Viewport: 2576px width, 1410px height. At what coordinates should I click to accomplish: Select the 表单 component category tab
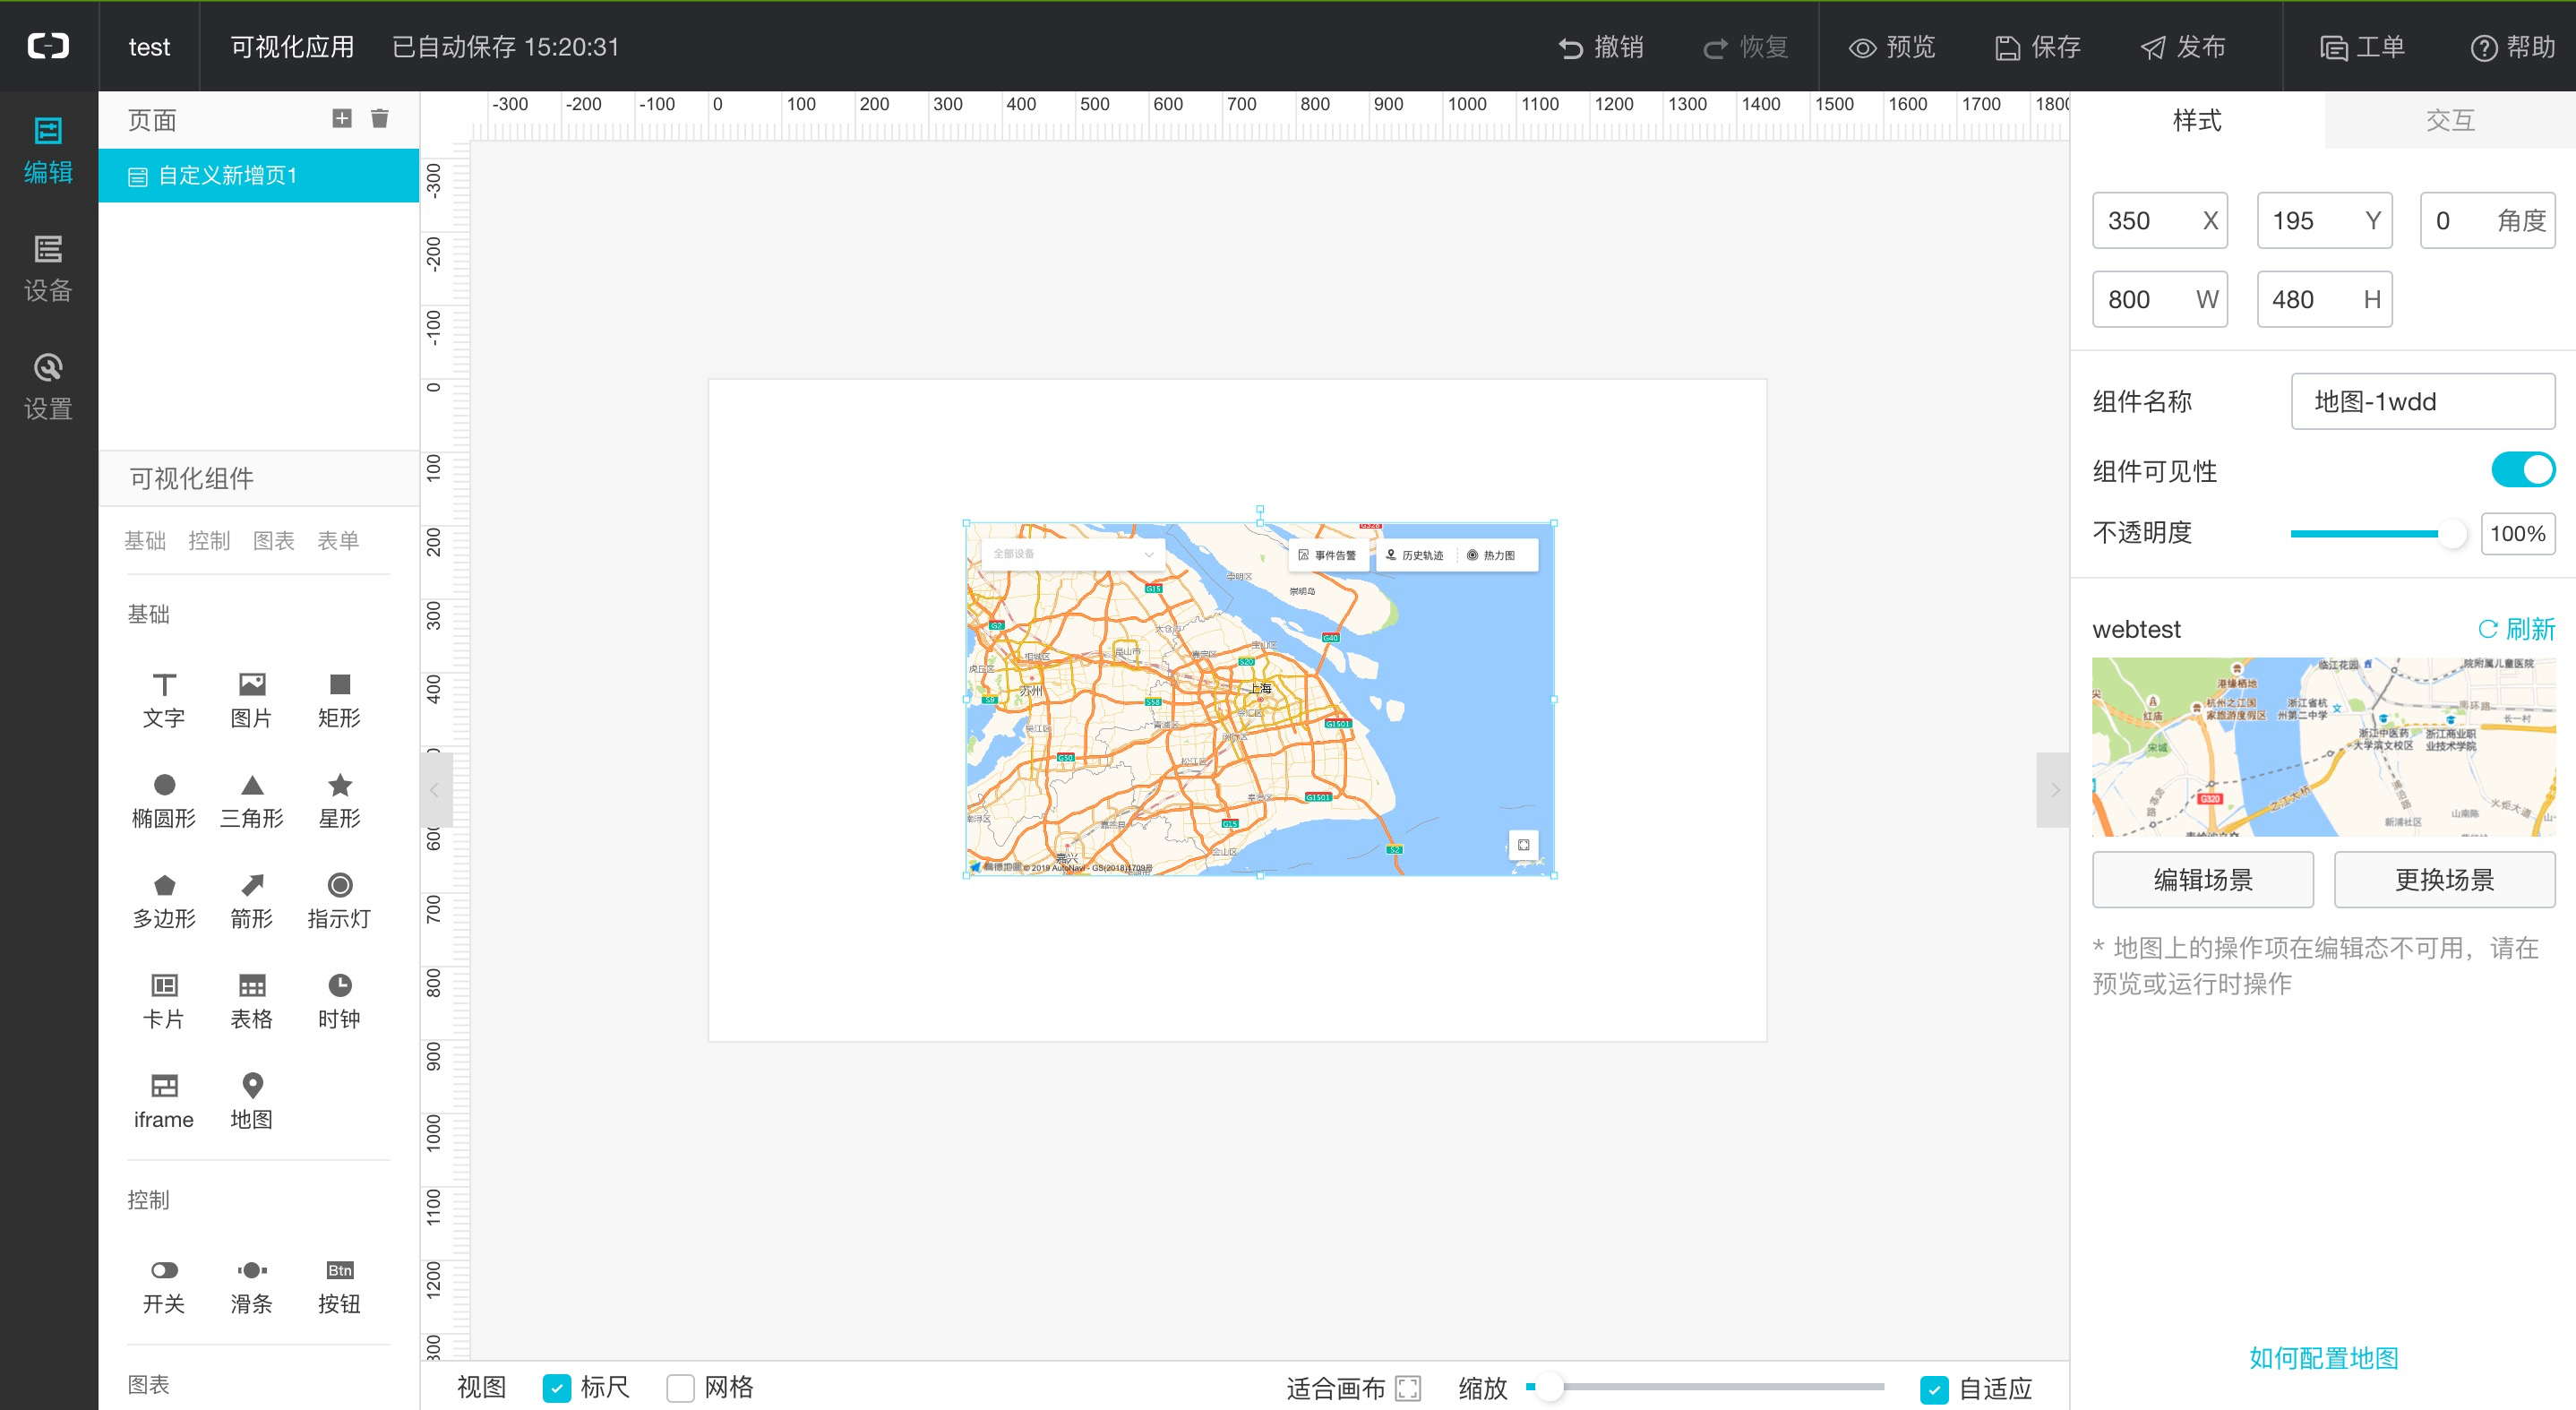(x=338, y=541)
